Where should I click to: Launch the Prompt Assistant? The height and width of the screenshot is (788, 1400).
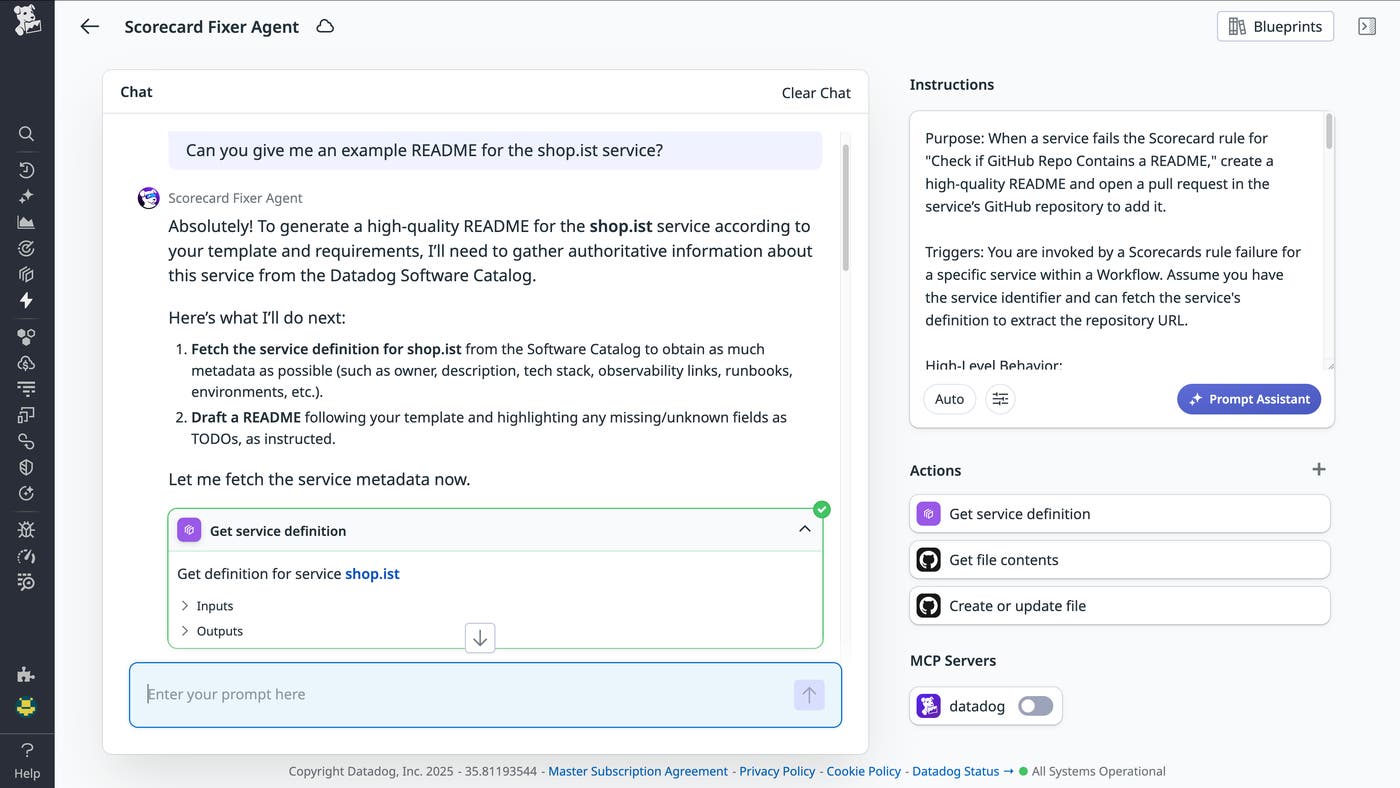click(1249, 399)
